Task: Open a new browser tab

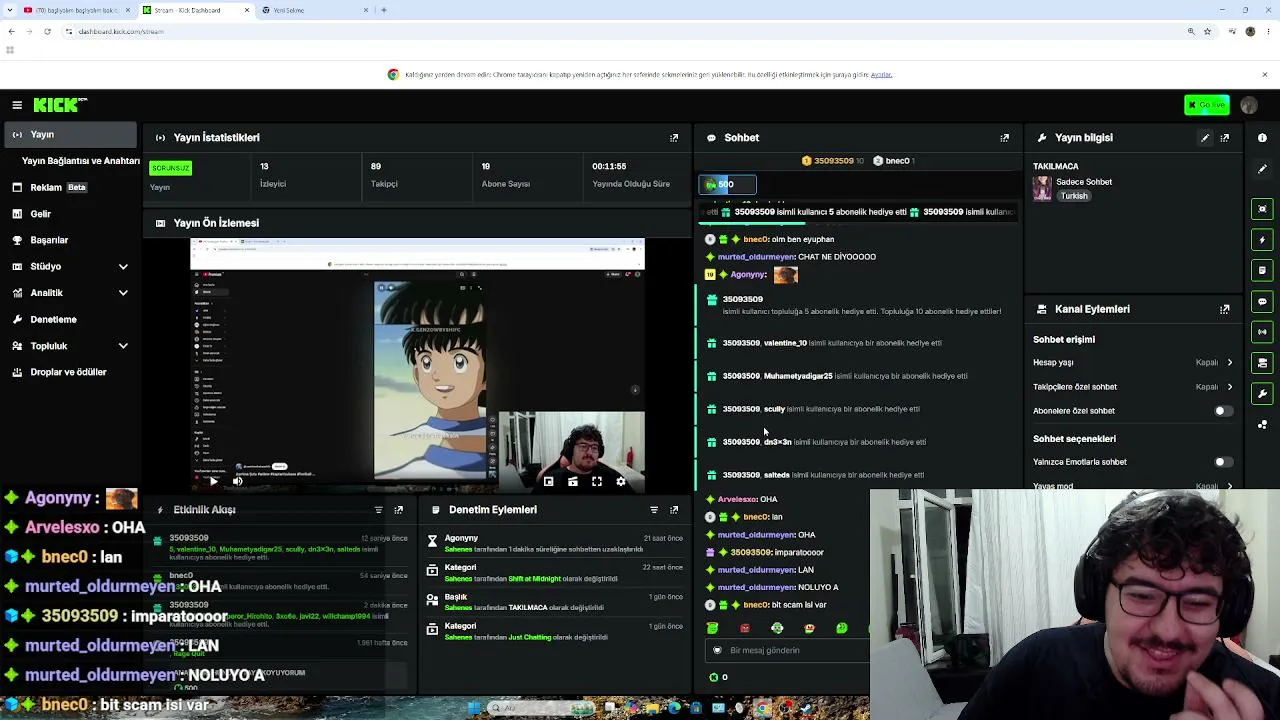Action: point(384,10)
